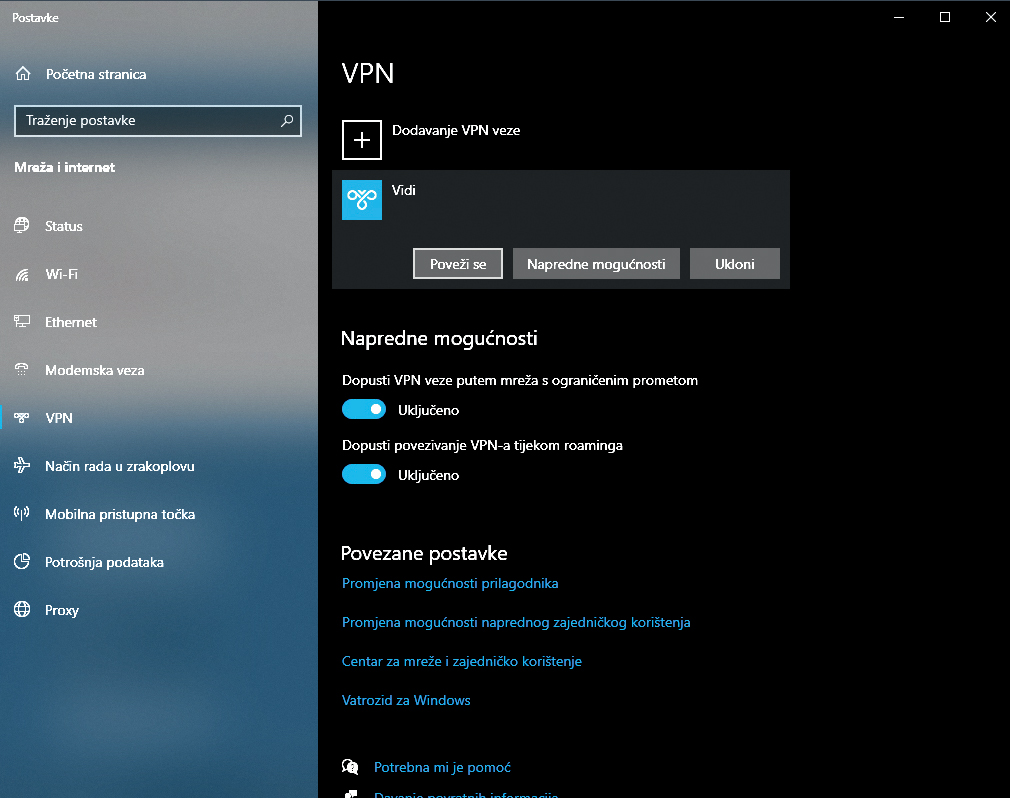
Task: Select the Vidi VPN connection icon
Action: coord(362,200)
